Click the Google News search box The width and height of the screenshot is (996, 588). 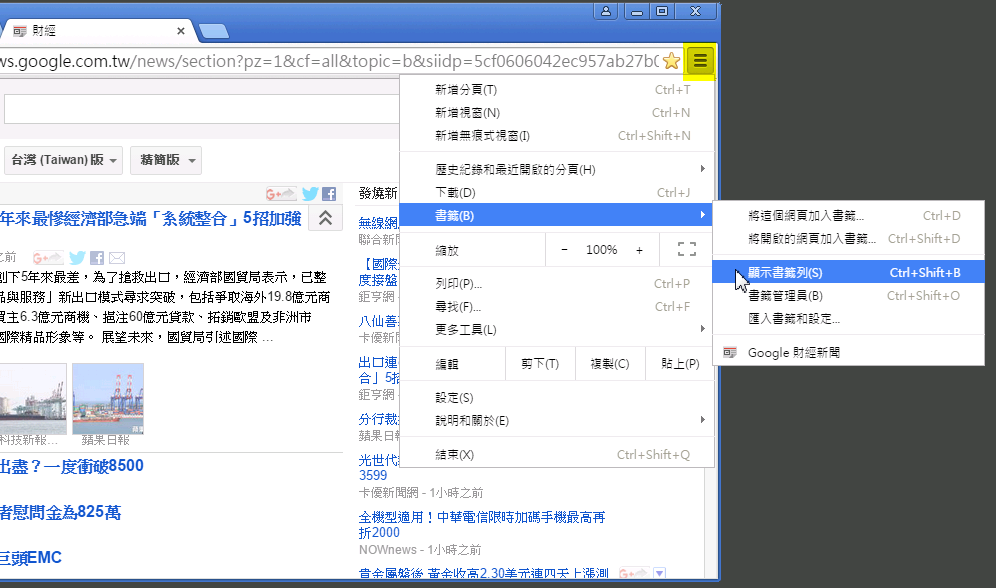point(202,109)
